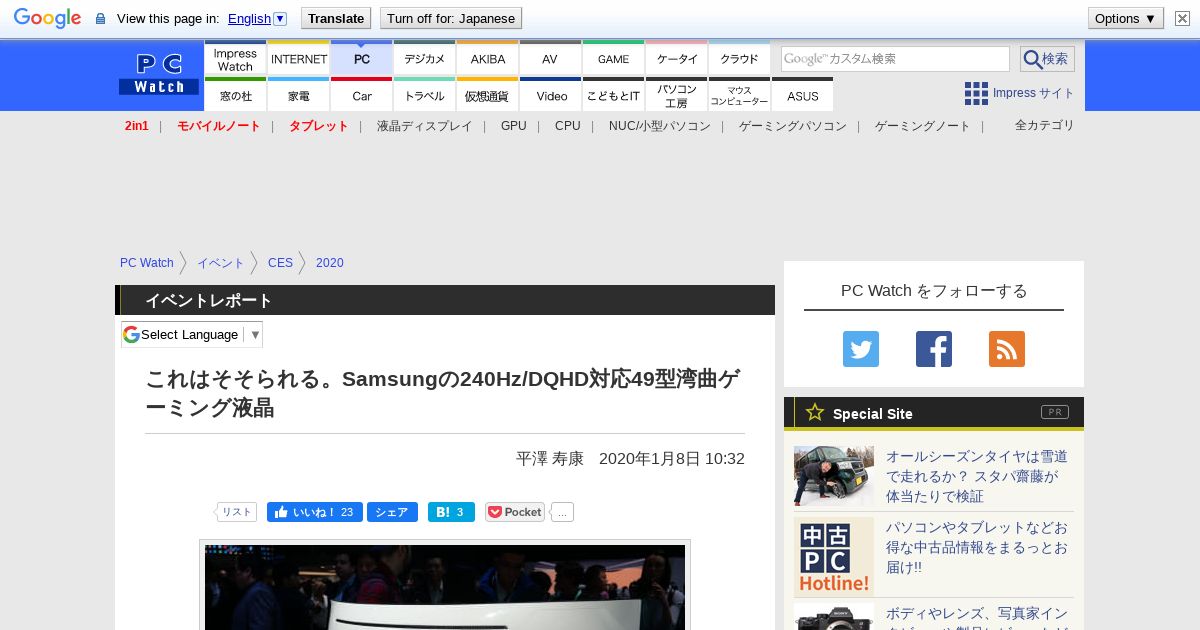
Task: Click the lock icon in translate bar
Action: pos(100,19)
